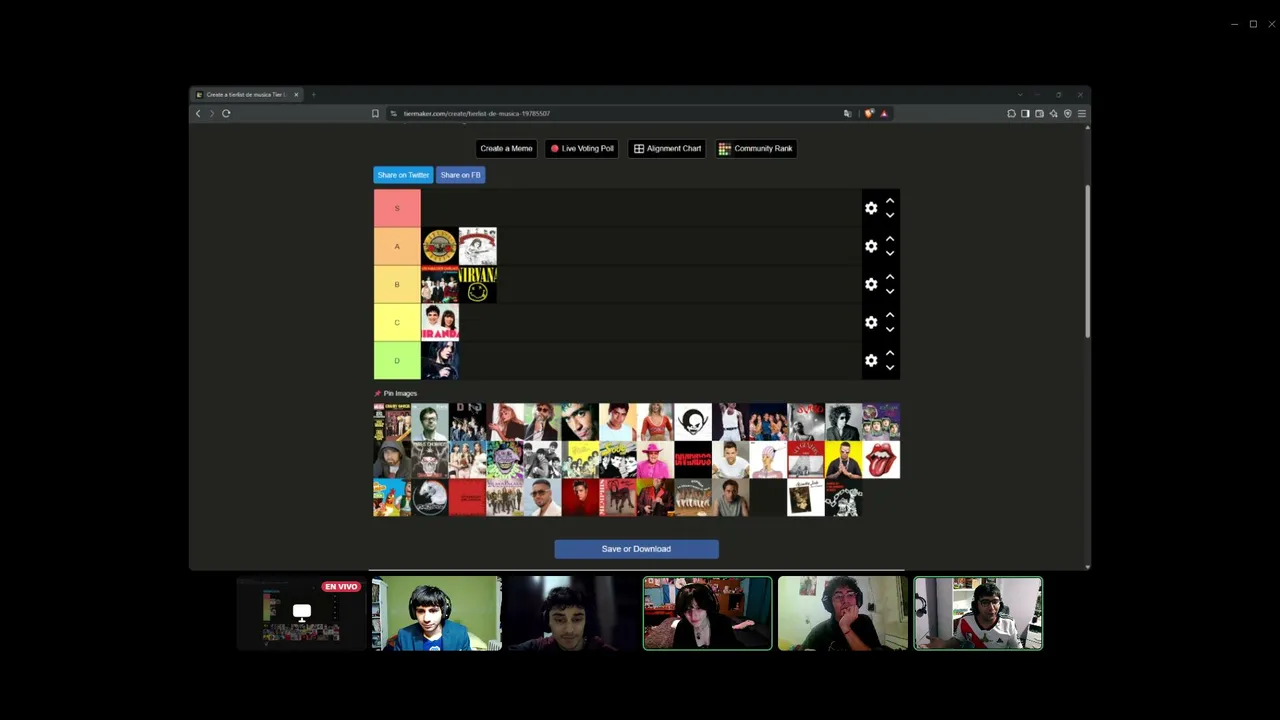
Task: Open a new browser tab
Action: pos(313,95)
